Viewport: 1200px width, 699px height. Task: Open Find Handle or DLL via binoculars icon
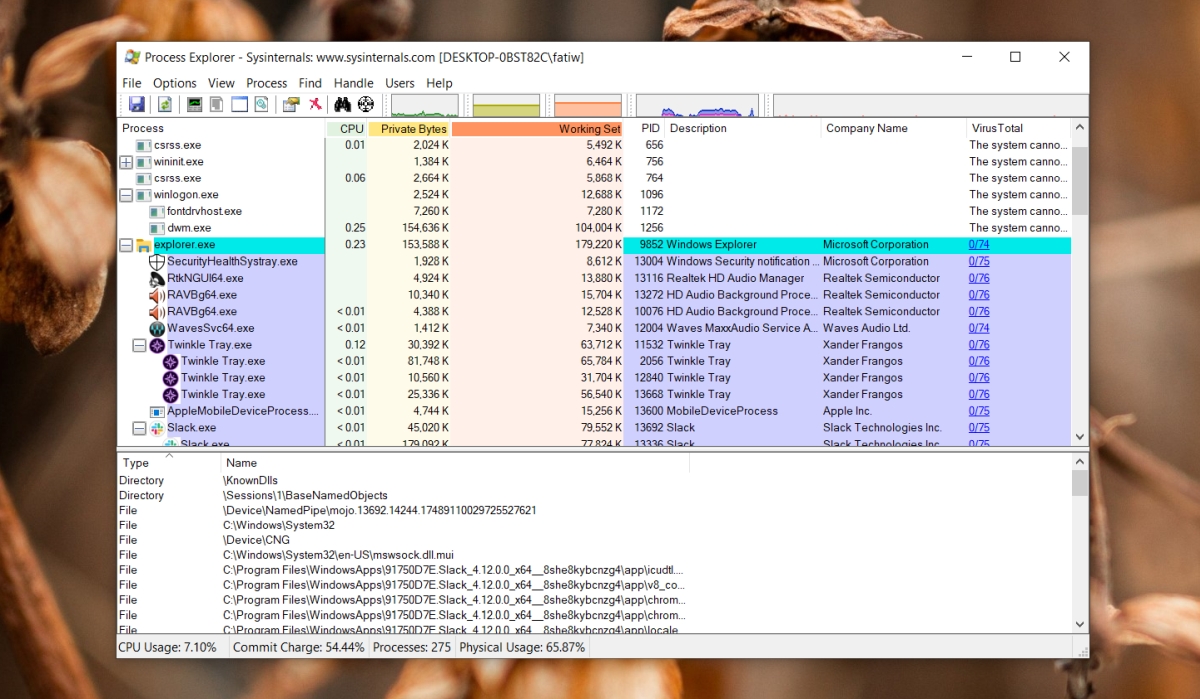click(341, 104)
